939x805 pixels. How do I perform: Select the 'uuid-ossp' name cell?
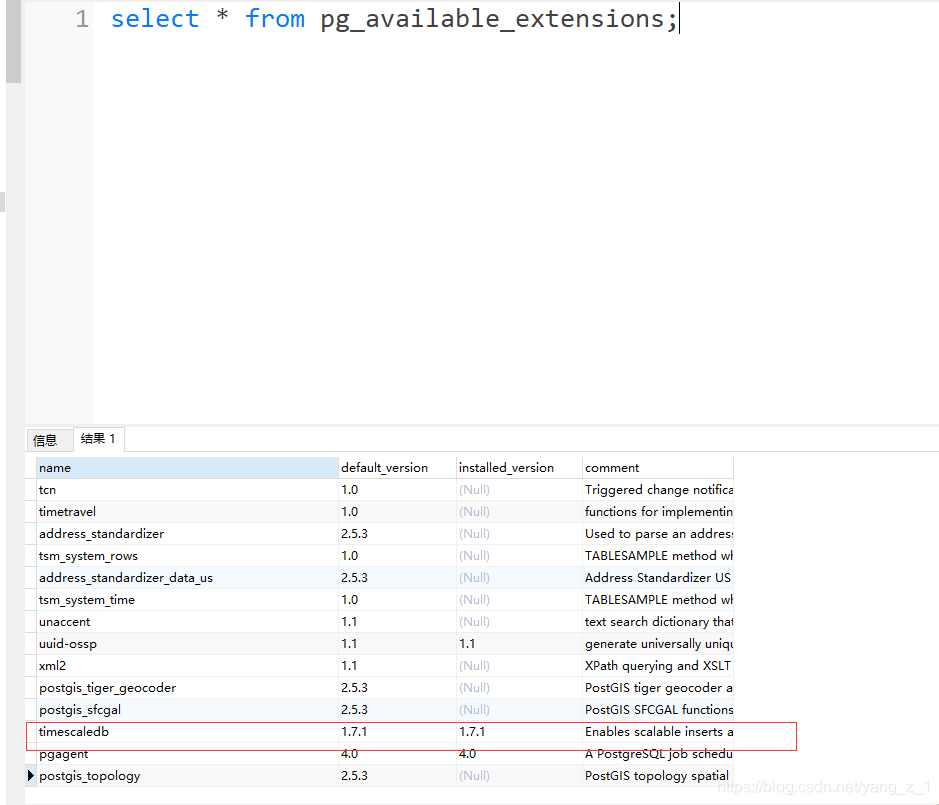(187, 644)
